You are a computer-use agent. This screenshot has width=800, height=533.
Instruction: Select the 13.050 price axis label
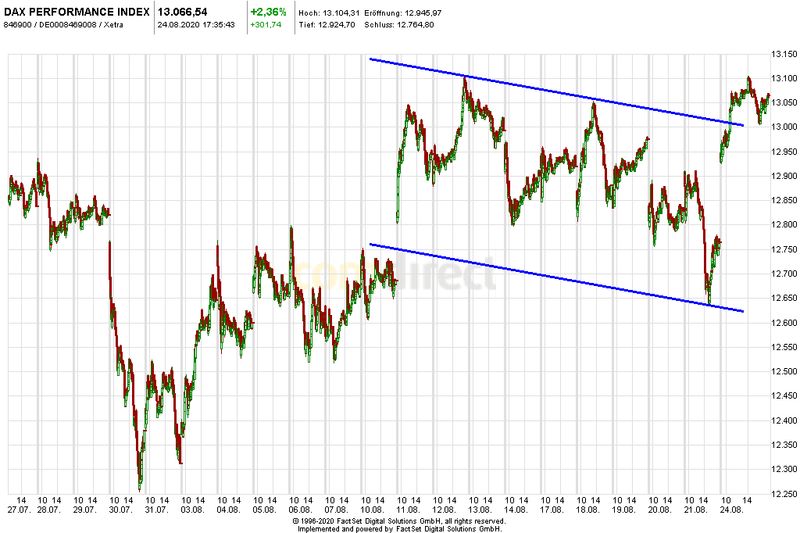pyautogui.click(x=784, y=103)
